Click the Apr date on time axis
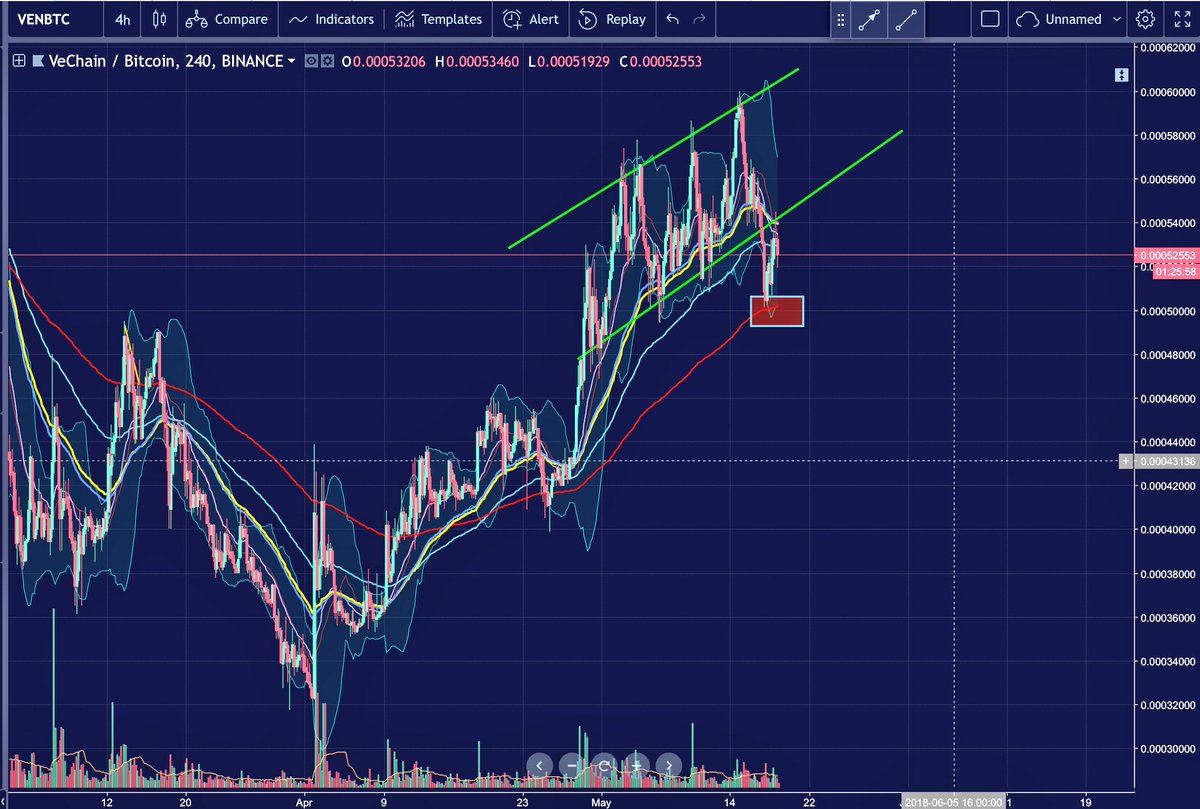The height and width of the screenshot is (809, 1200). click(x=305, y=801)
